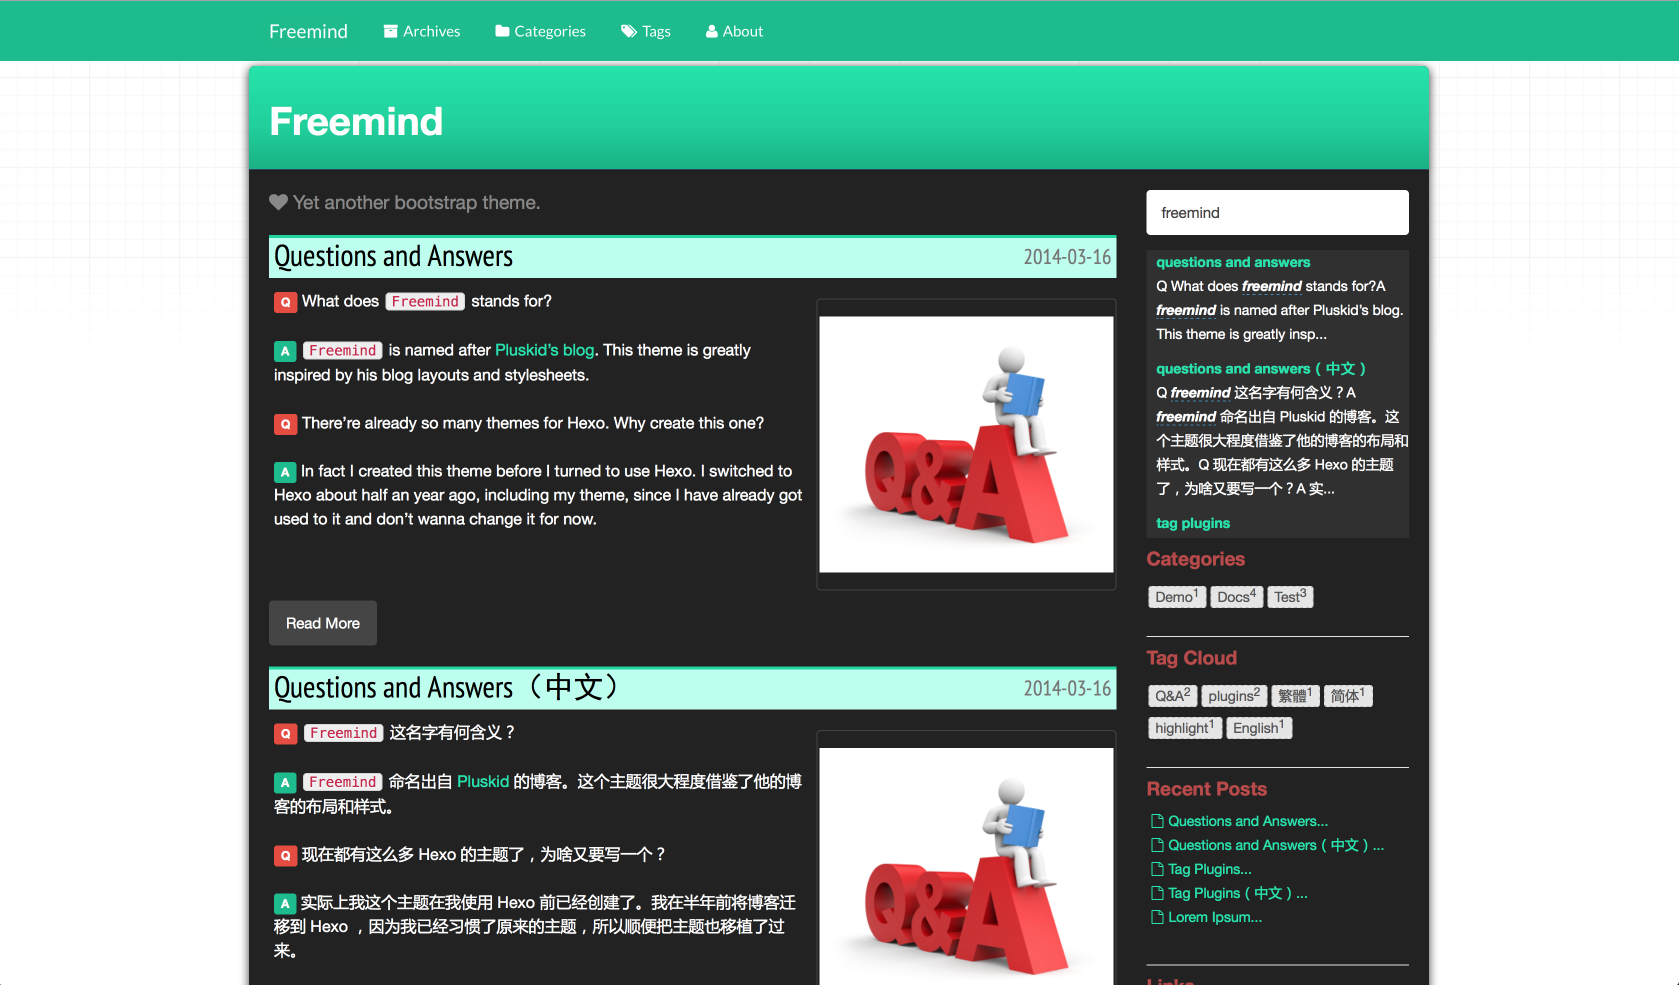Select the Docs category badge

1237,597
